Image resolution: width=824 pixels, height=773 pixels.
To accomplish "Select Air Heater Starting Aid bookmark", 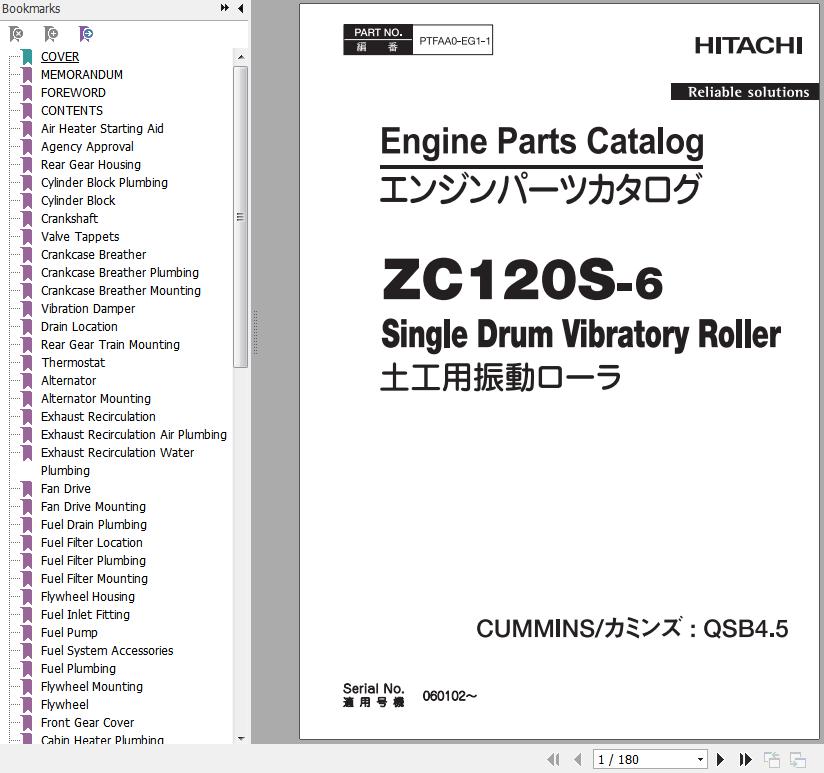I will pyautogui.click(x=102, y=129).
